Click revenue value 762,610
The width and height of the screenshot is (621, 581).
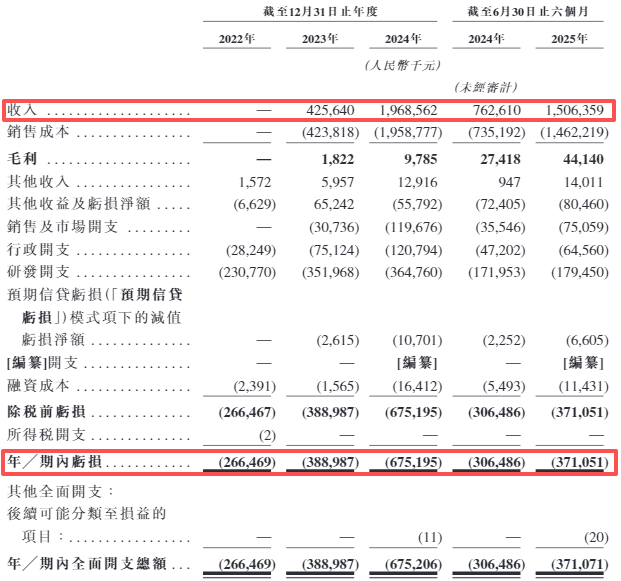tap(497, 110)
